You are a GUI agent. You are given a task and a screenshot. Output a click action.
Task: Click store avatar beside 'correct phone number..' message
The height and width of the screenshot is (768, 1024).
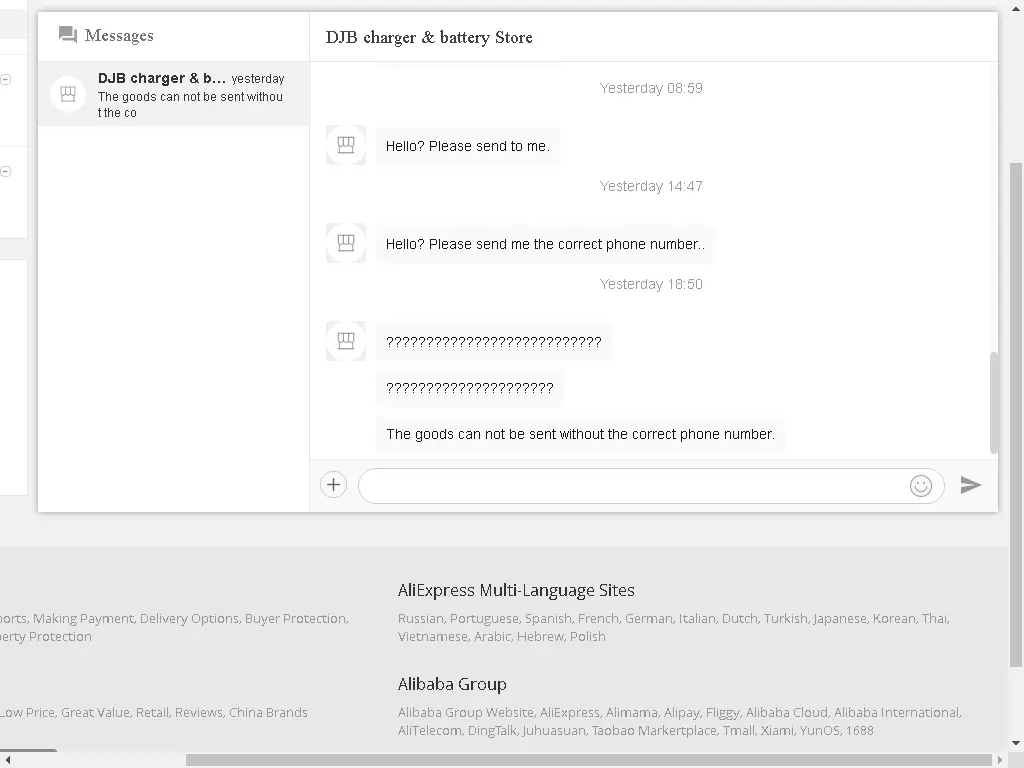[x=346, y=243]
